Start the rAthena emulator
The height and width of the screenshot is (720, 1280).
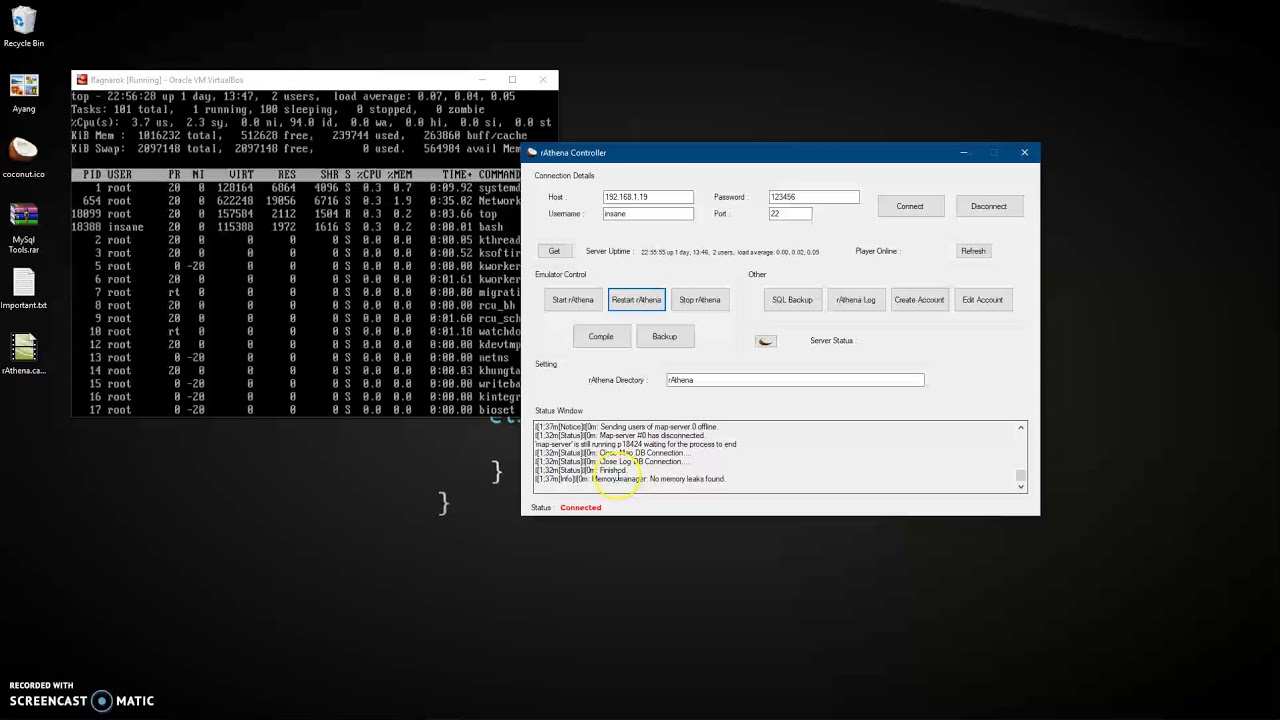573,300
